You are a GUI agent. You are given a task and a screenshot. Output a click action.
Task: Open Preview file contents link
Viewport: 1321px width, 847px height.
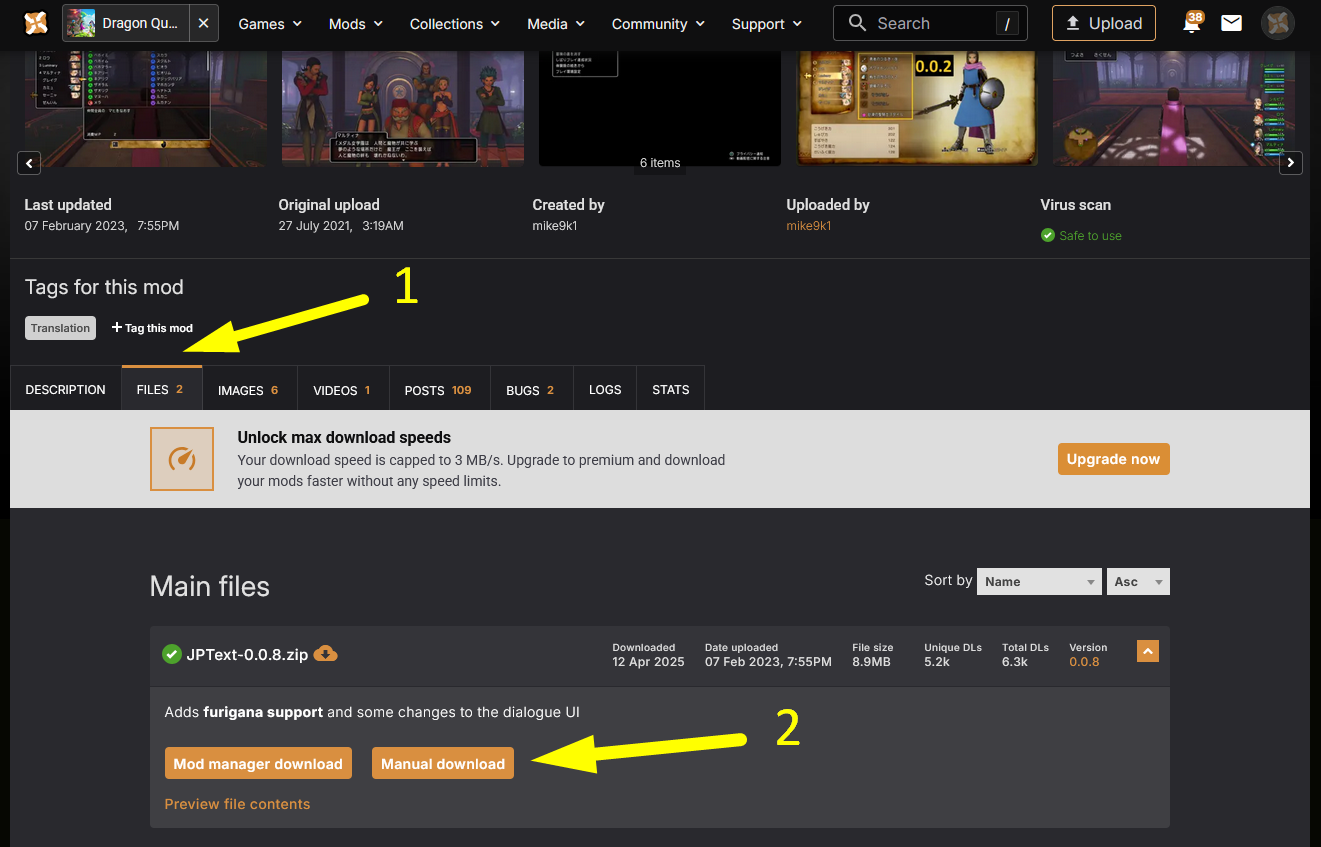pos(237,804)
